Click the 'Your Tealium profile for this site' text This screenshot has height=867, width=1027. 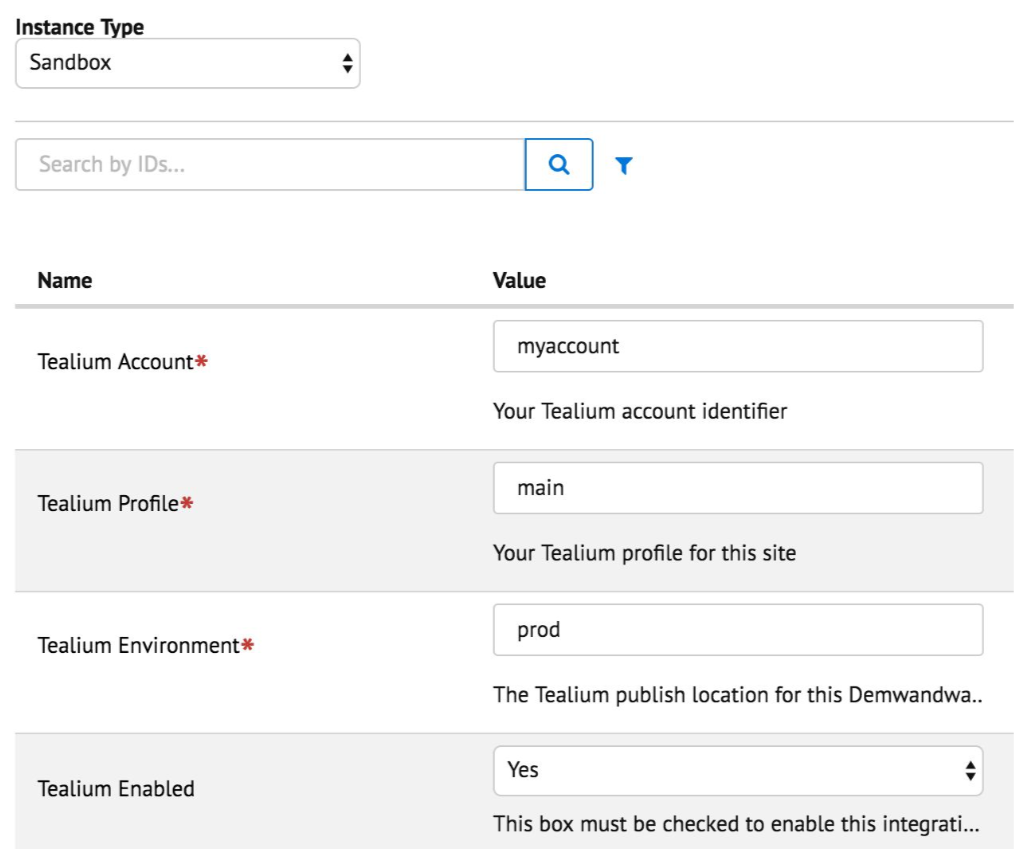coord(644,553)
